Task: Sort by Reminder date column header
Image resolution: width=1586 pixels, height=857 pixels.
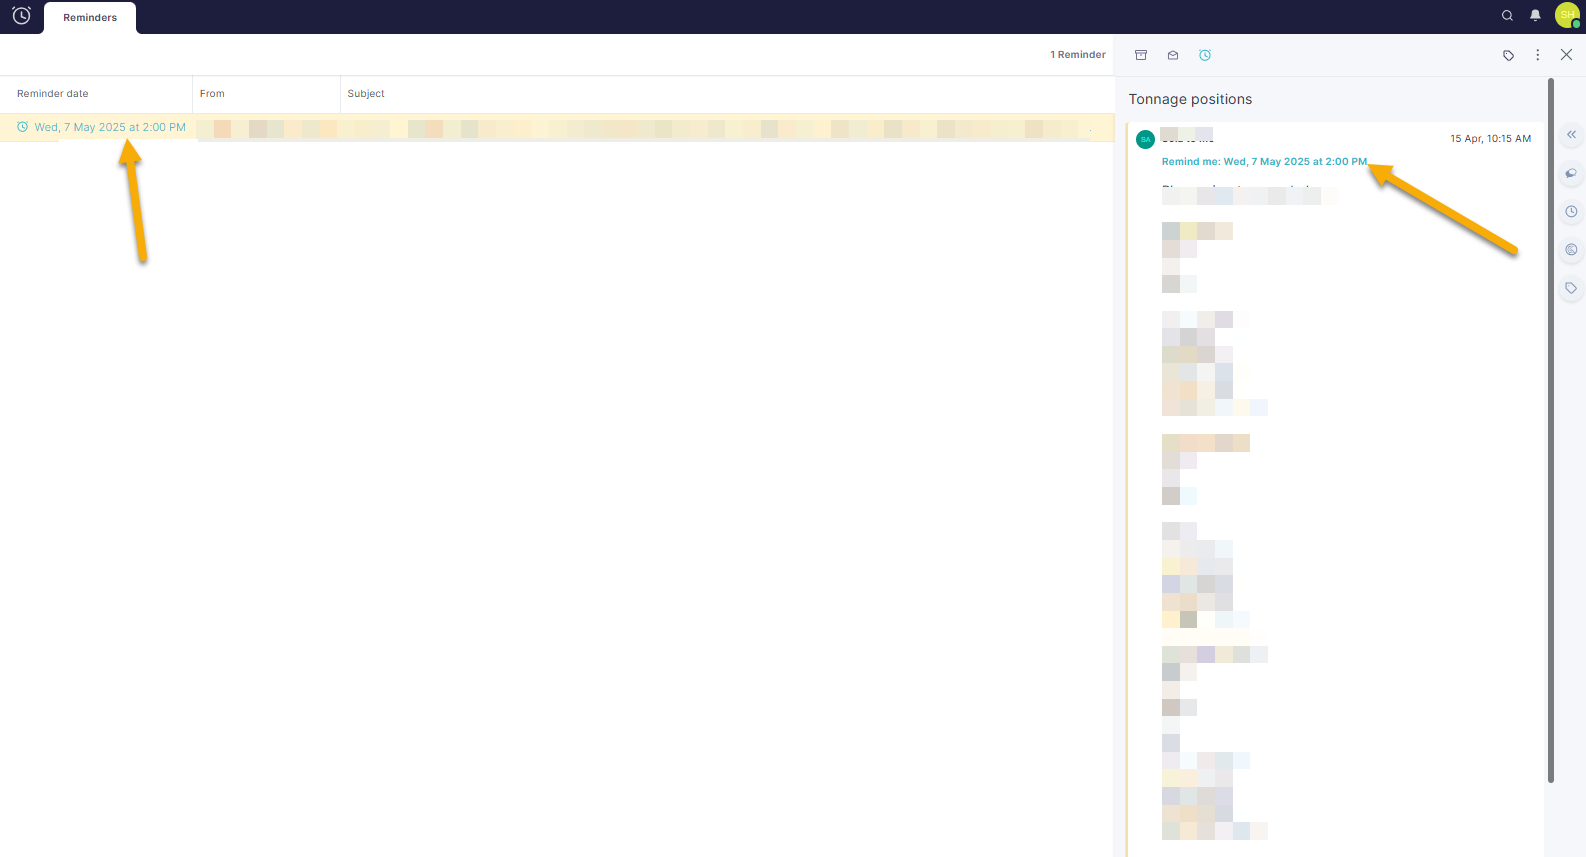Action: click(53, 94)
